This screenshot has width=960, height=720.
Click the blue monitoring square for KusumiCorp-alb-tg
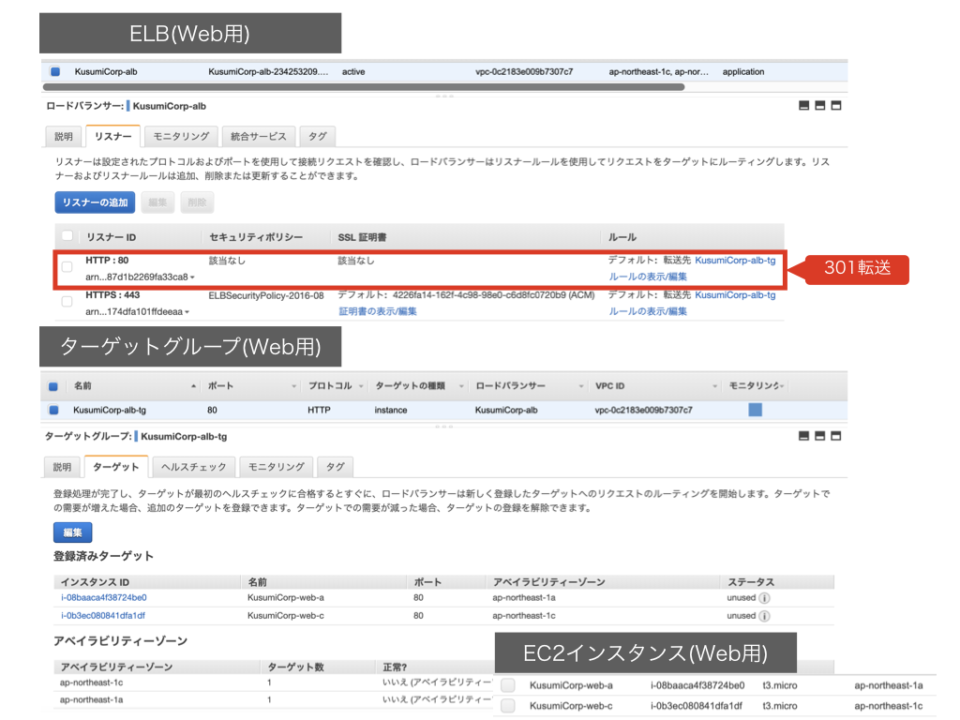click(755, 409)
